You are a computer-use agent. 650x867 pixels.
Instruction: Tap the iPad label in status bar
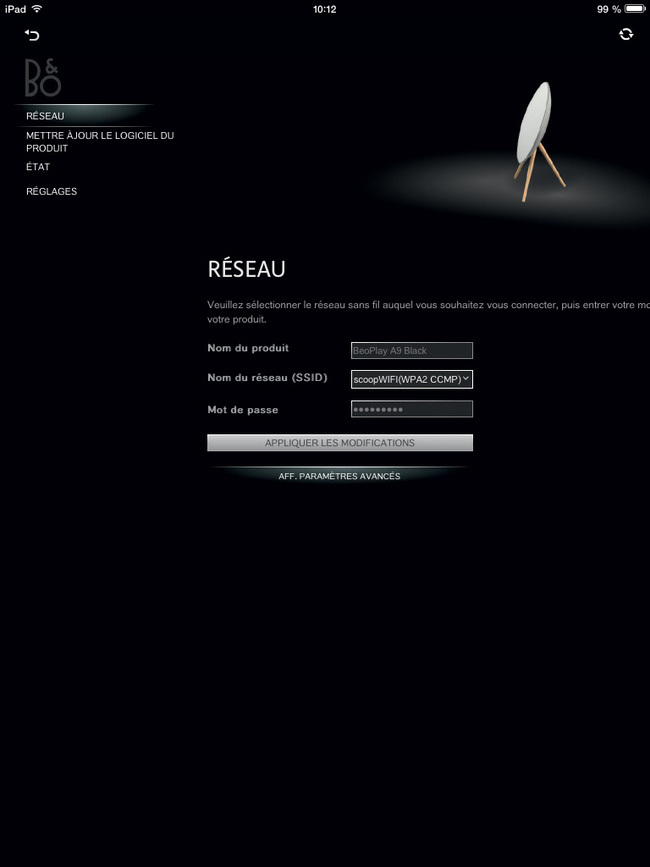point(15,9)
